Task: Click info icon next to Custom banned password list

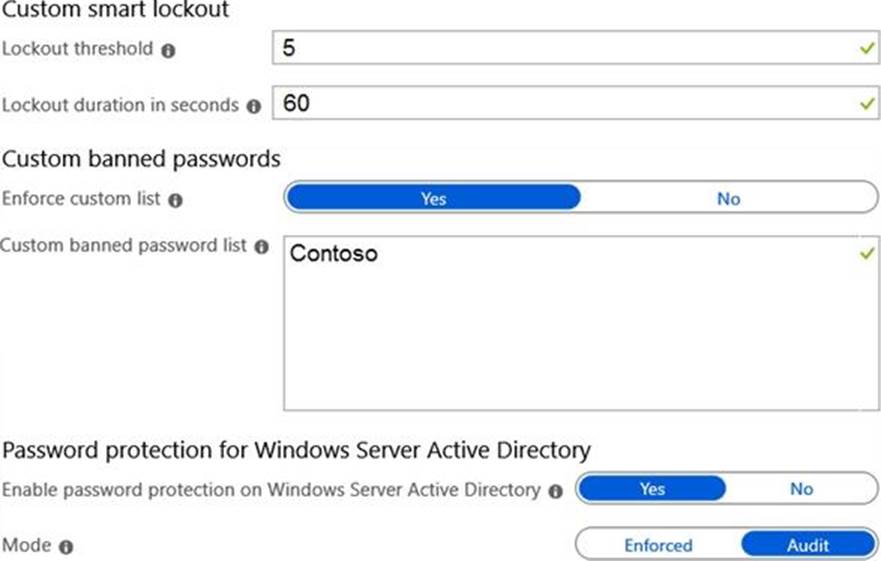Action: 262,246
